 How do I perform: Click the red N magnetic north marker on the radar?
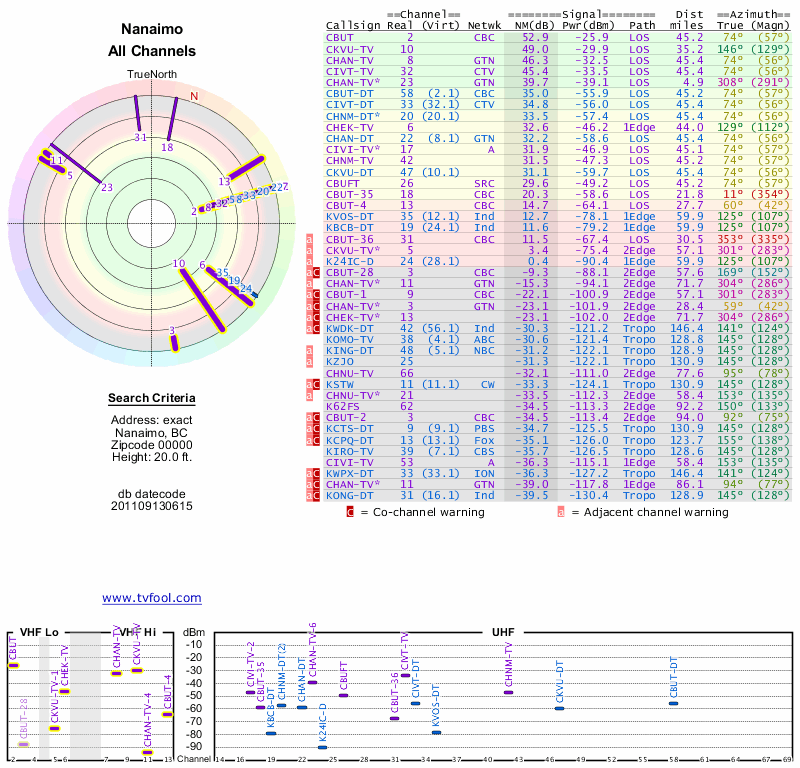[194, 96]
